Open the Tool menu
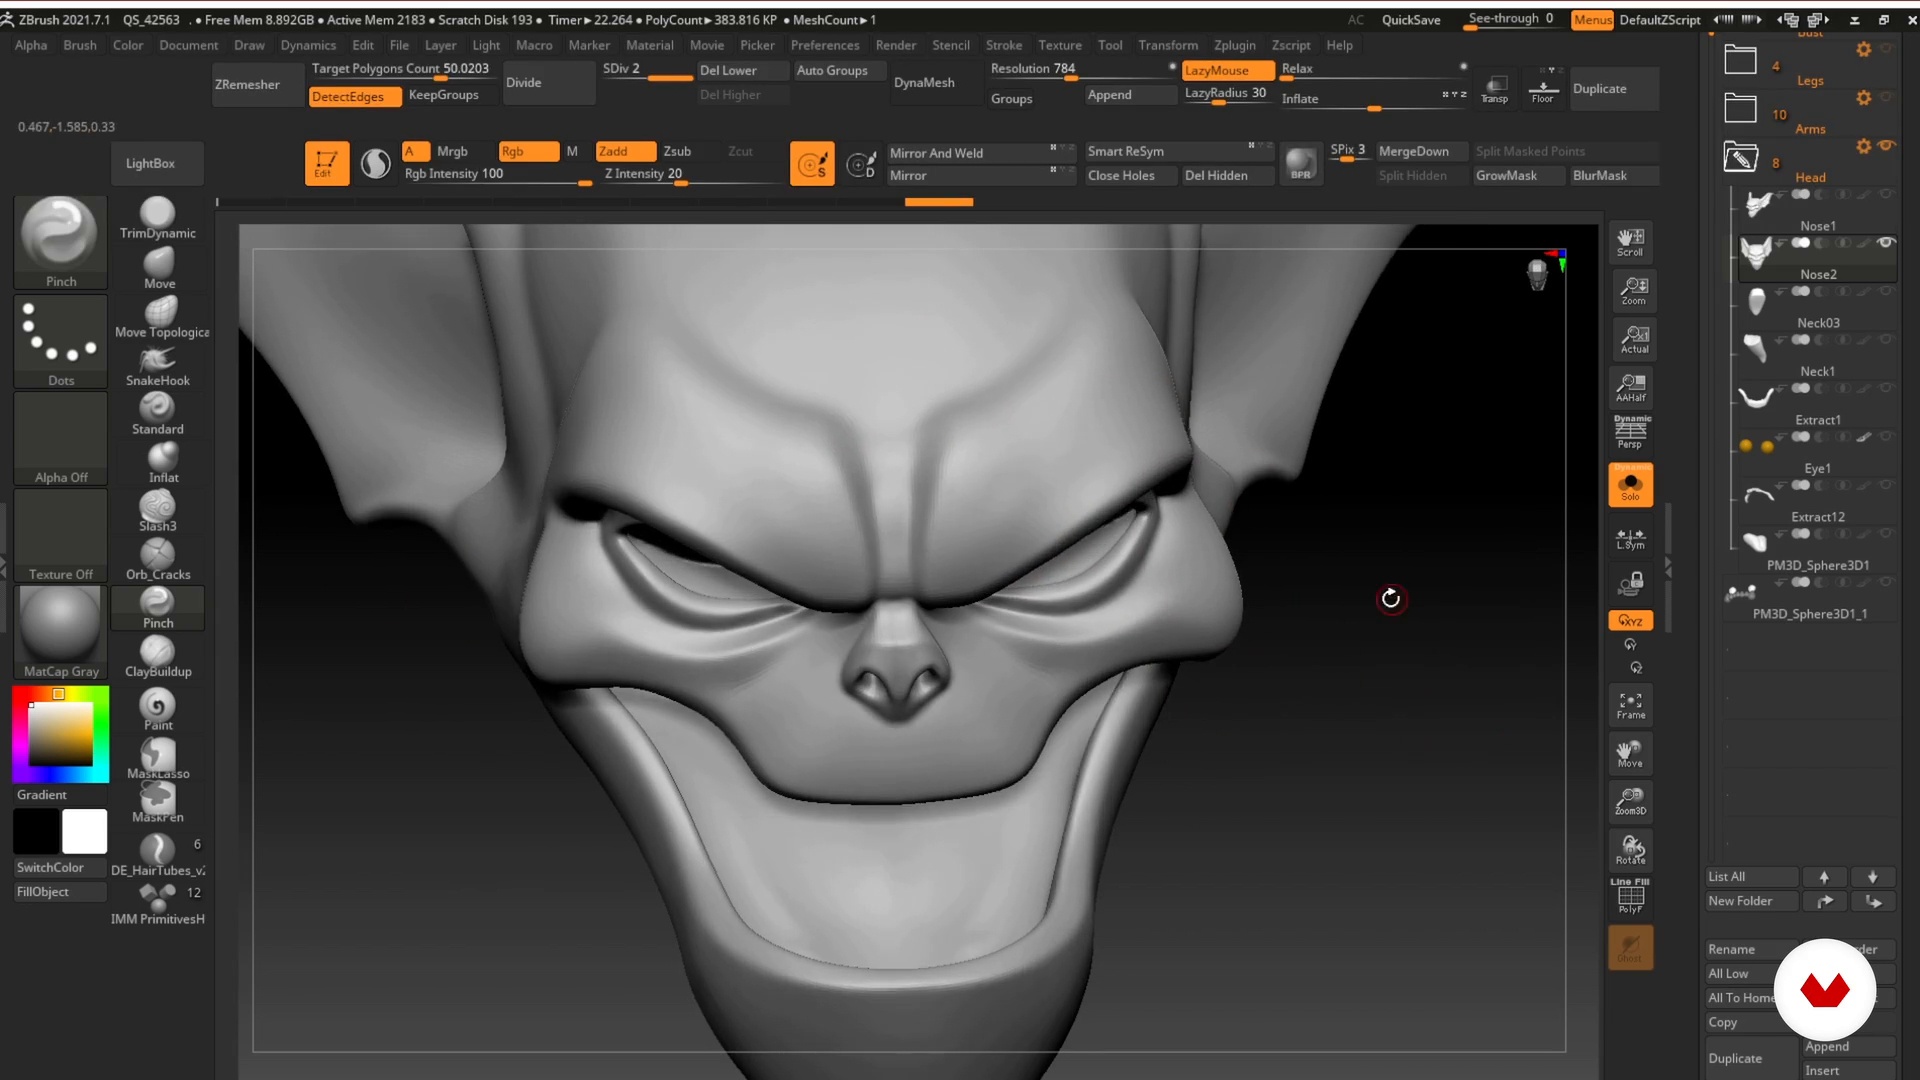 [x=1110, y=45]
